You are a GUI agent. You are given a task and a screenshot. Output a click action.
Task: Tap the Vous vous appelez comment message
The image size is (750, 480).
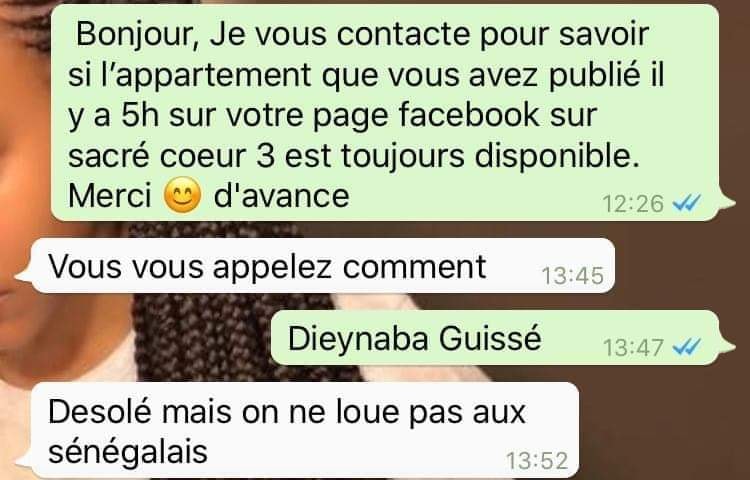323,266
